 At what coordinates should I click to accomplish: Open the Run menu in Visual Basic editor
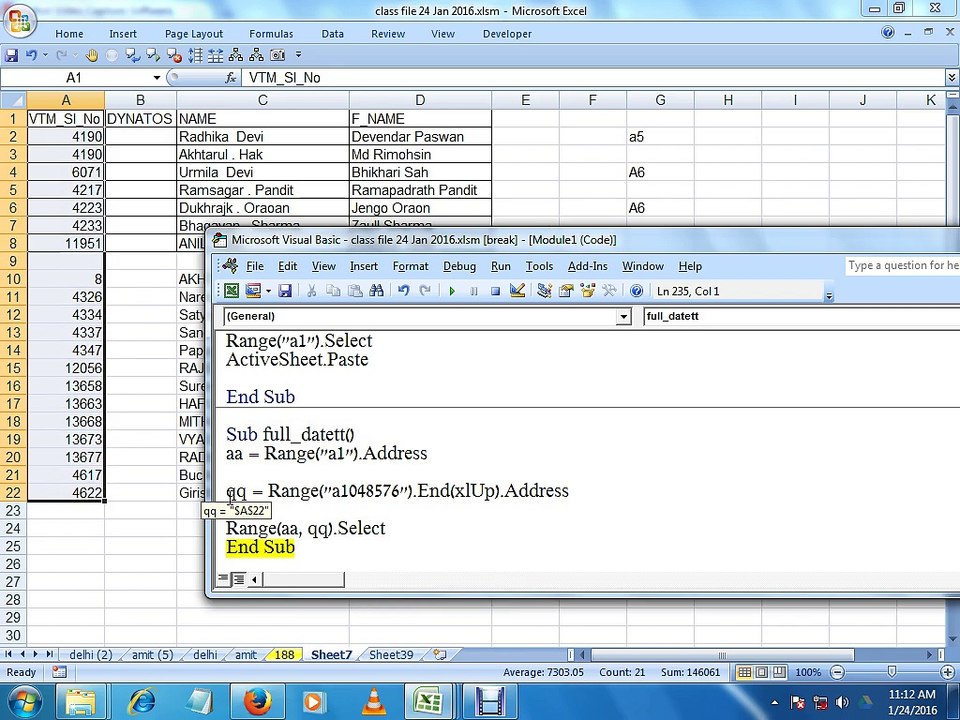point(501,266)
